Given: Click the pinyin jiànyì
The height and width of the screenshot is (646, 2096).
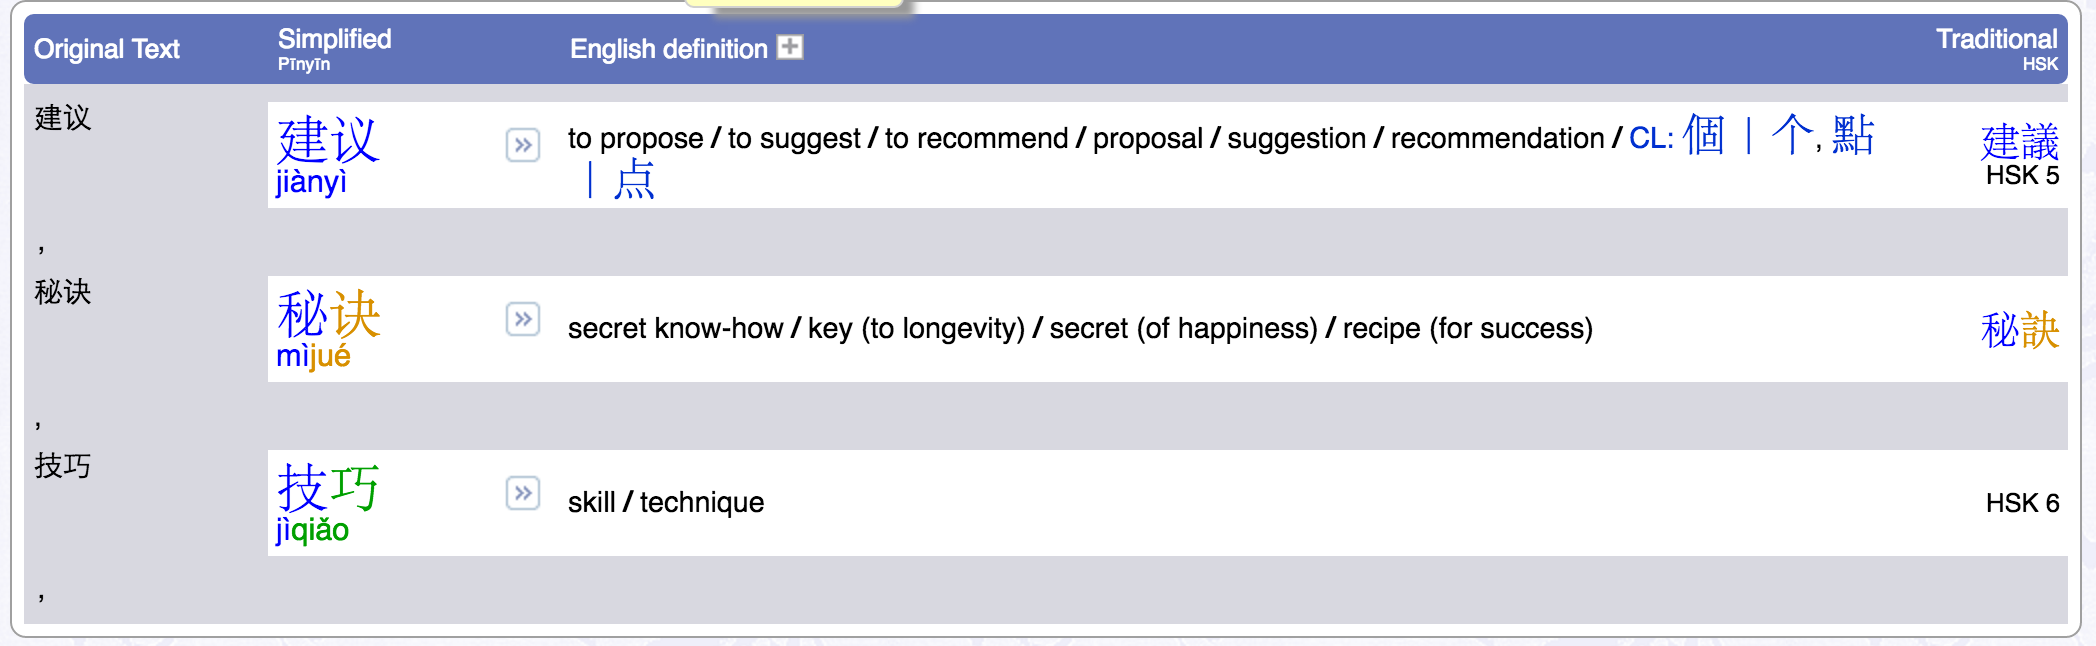Looking at the screenshot, I should coord(311,182).
